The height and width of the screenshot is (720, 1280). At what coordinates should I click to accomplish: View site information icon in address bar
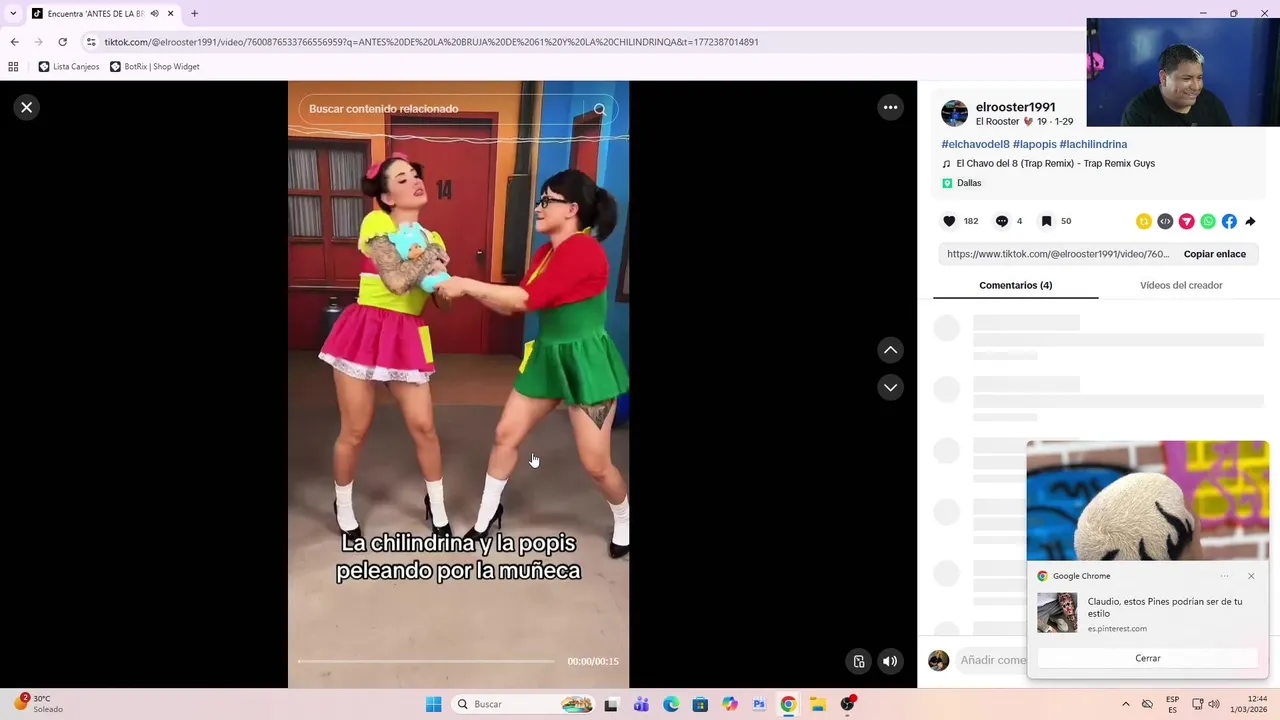(x=91, y=42)
